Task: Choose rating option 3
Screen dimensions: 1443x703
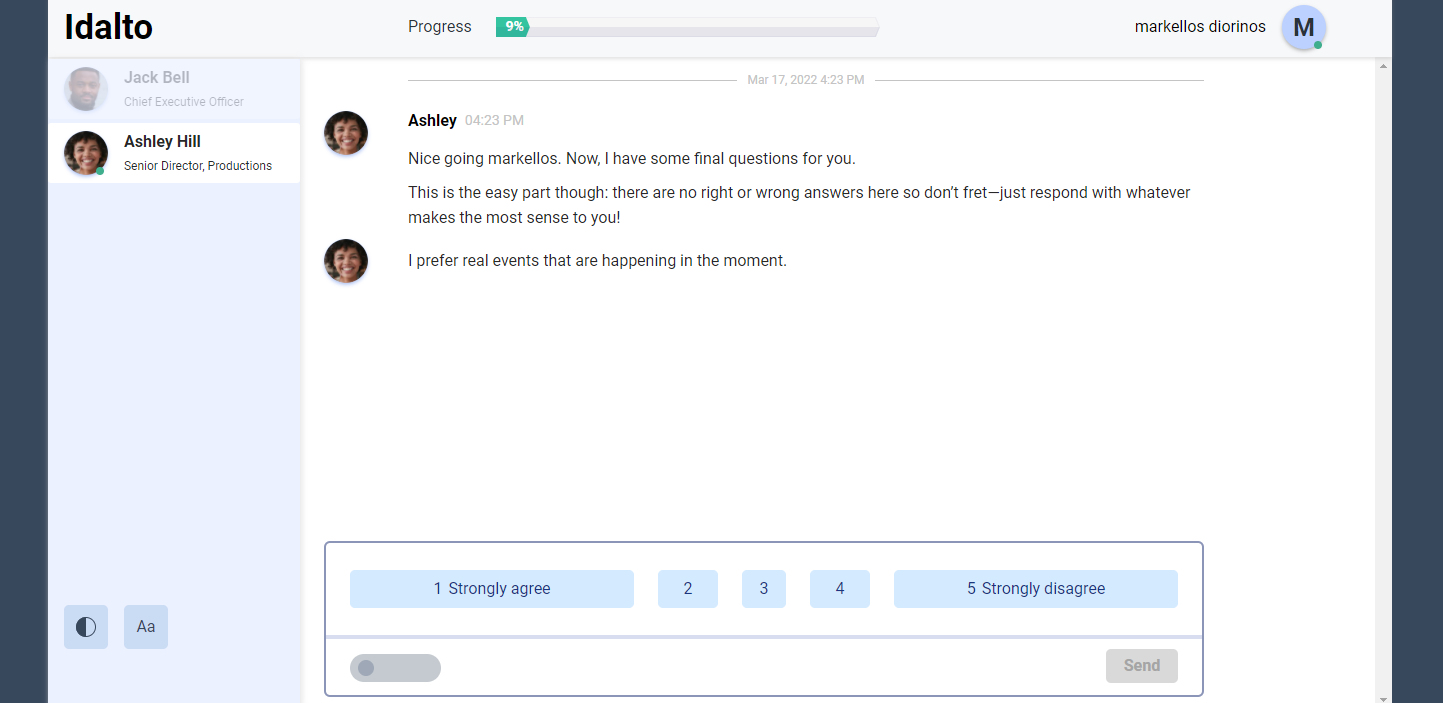Action: point(763,589)
